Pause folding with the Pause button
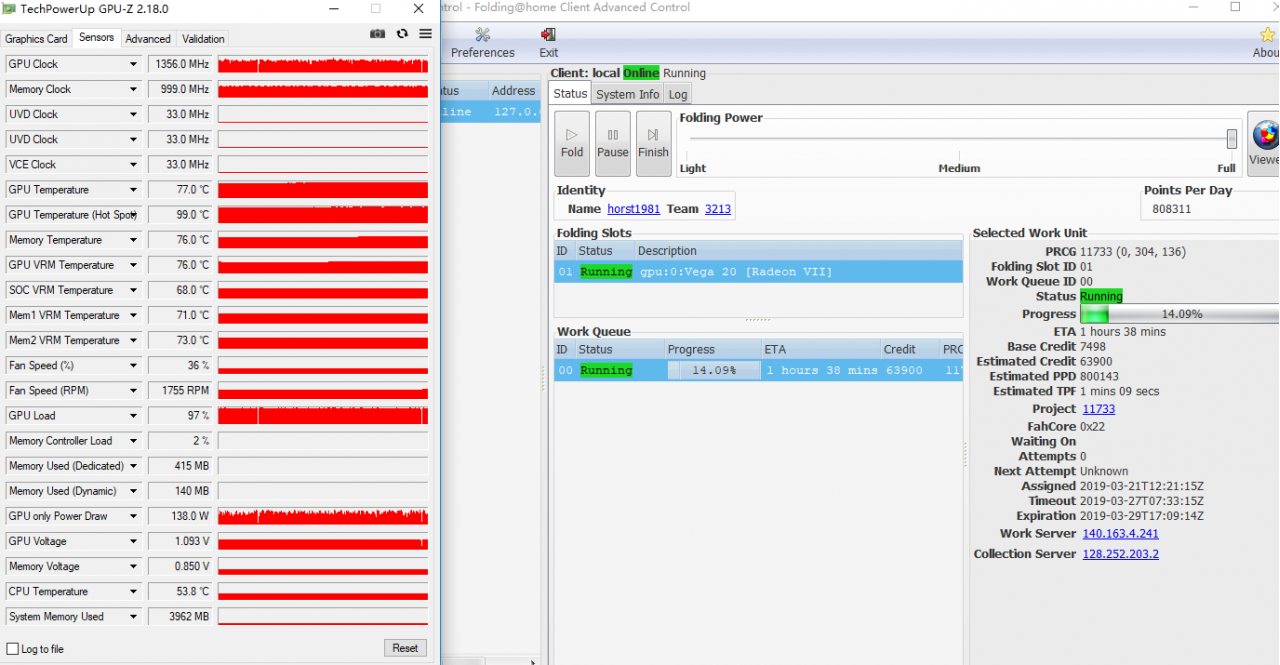Screen dimensions: 1280x665 [613, 143]
